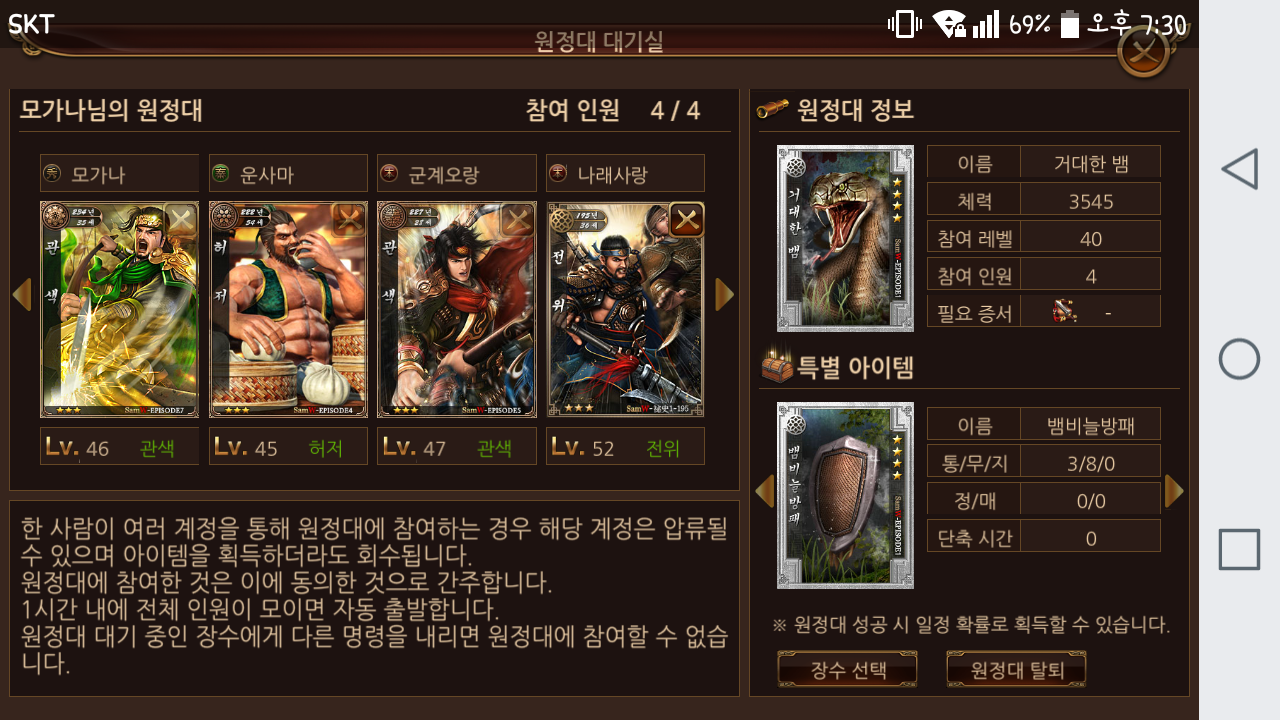Show previous expedition members with left arrow
Screen dimensions: 1280x720
21,294
